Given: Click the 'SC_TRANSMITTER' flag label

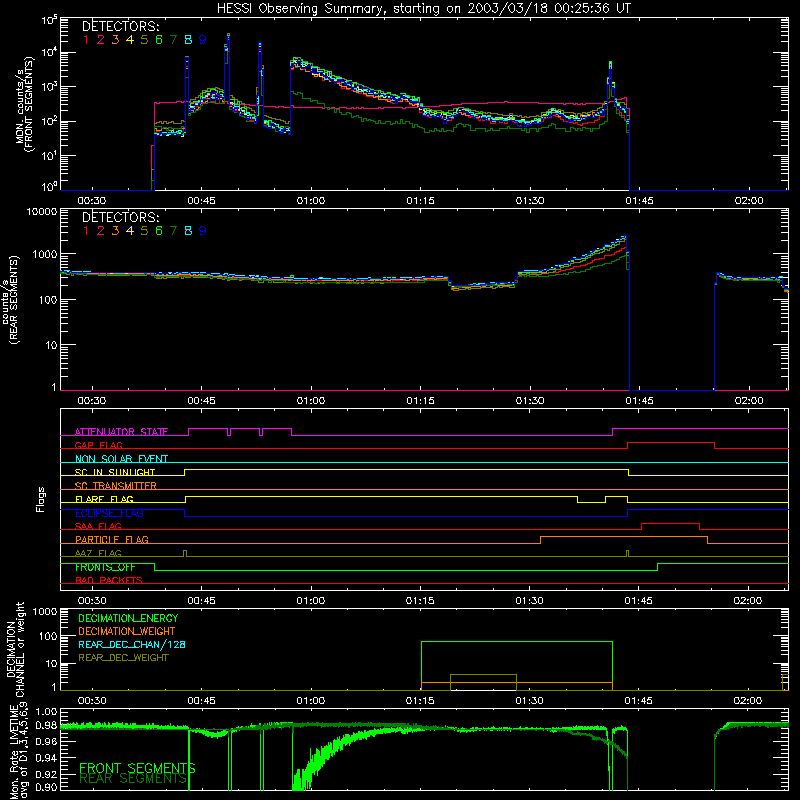Looking at the screenshot, I should click(x=116, y=486).
